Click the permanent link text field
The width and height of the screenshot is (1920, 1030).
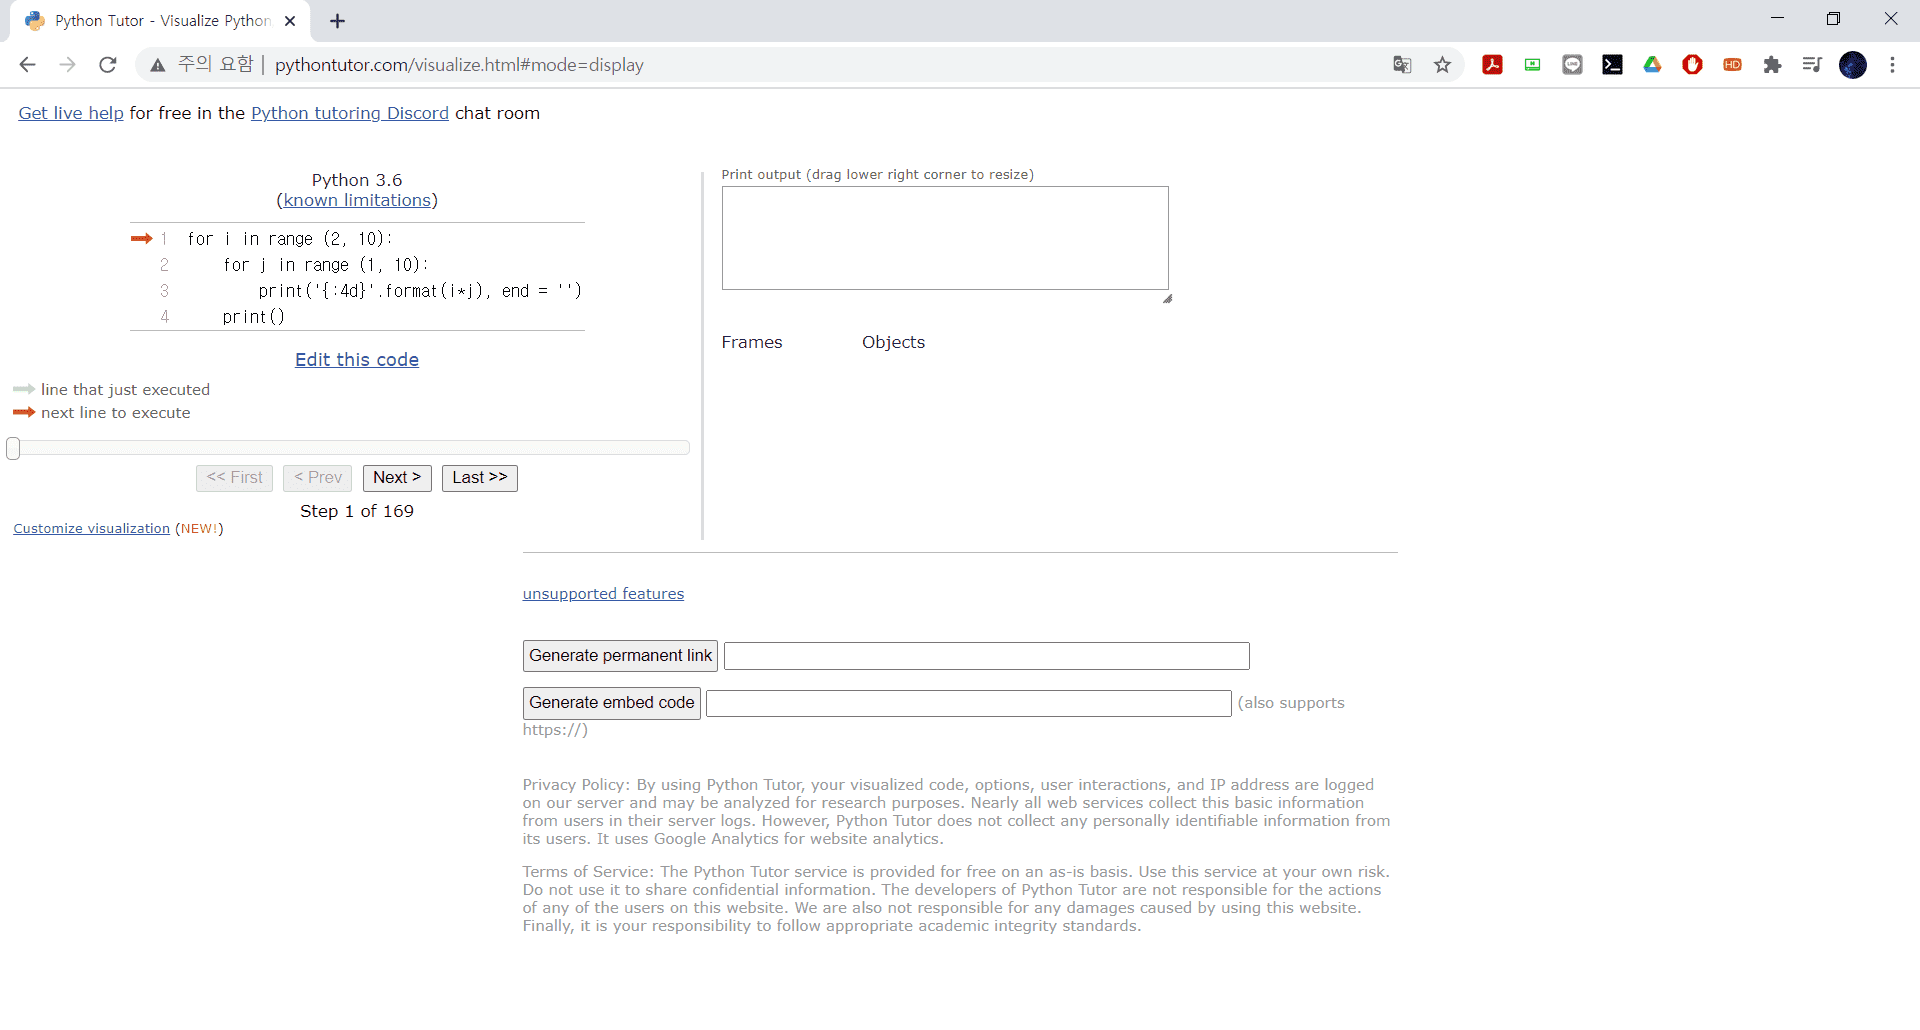[x=987, y=656]
